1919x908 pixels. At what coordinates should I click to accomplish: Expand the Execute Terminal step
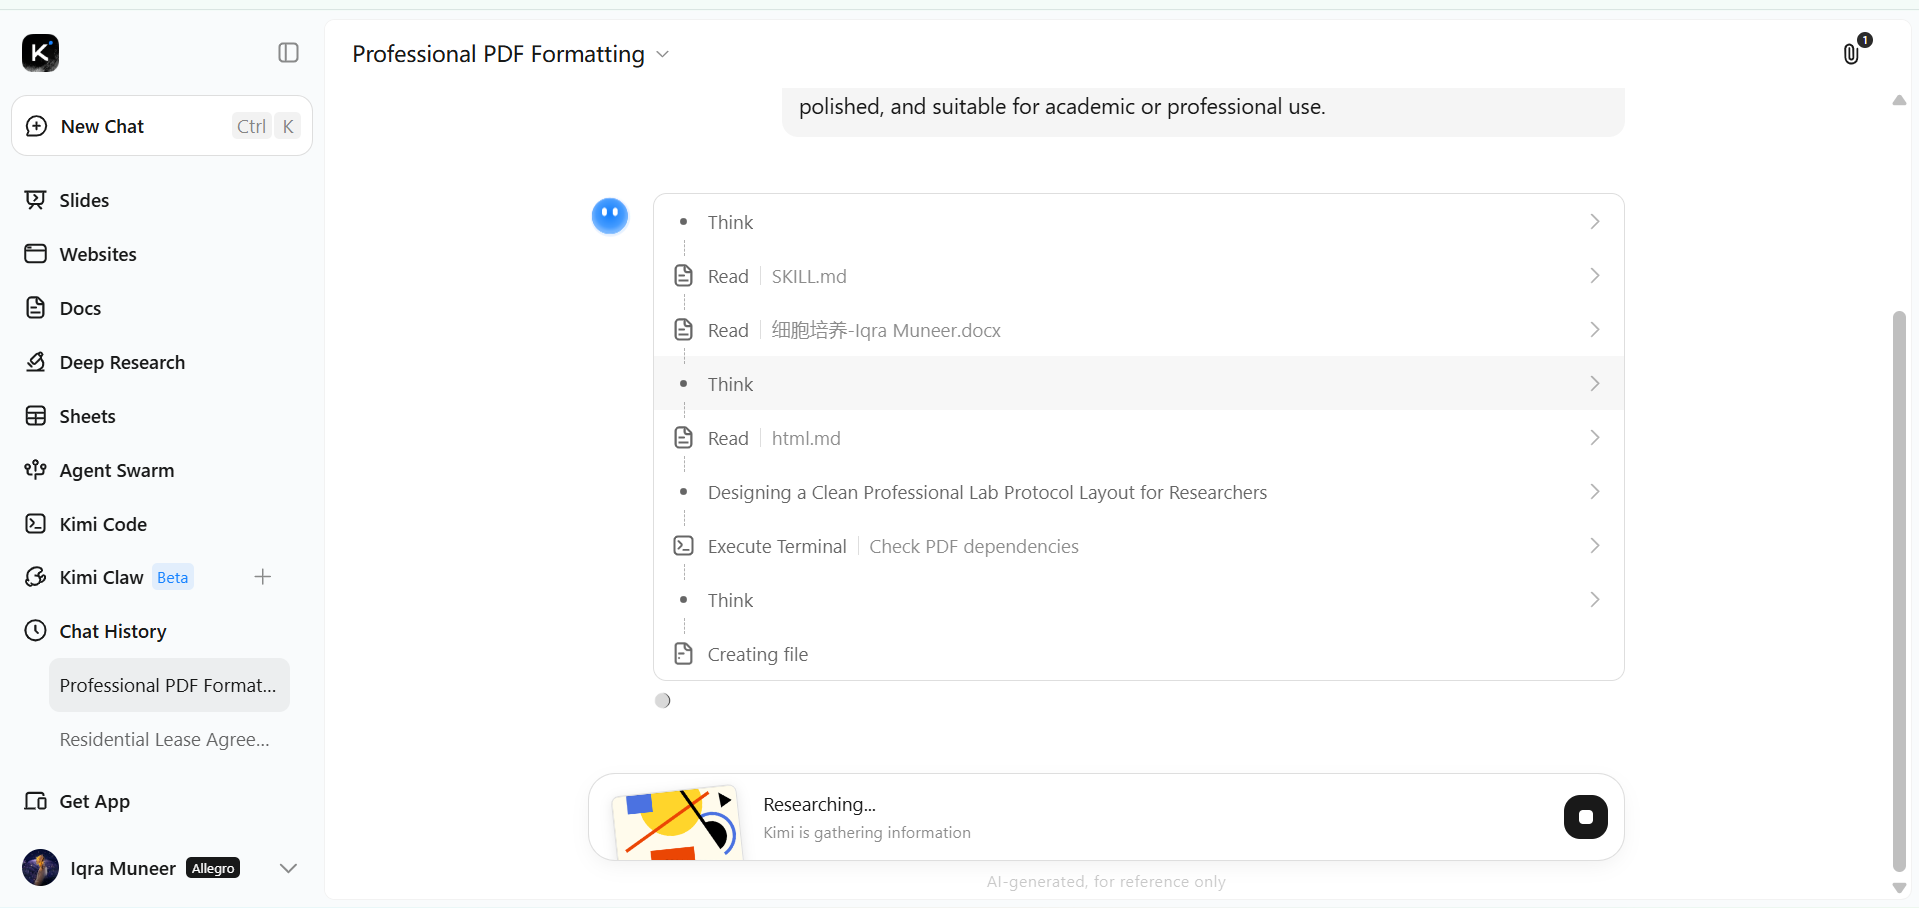[x=1139, y=546]
